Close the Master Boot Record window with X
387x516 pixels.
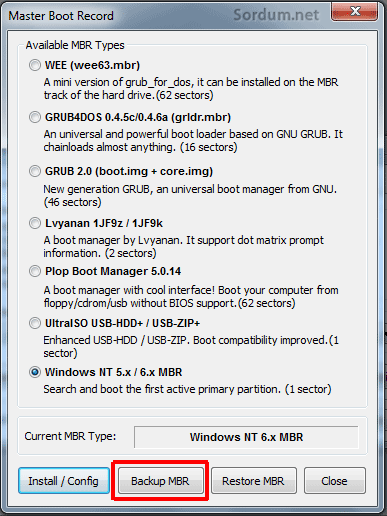[355, 12]
